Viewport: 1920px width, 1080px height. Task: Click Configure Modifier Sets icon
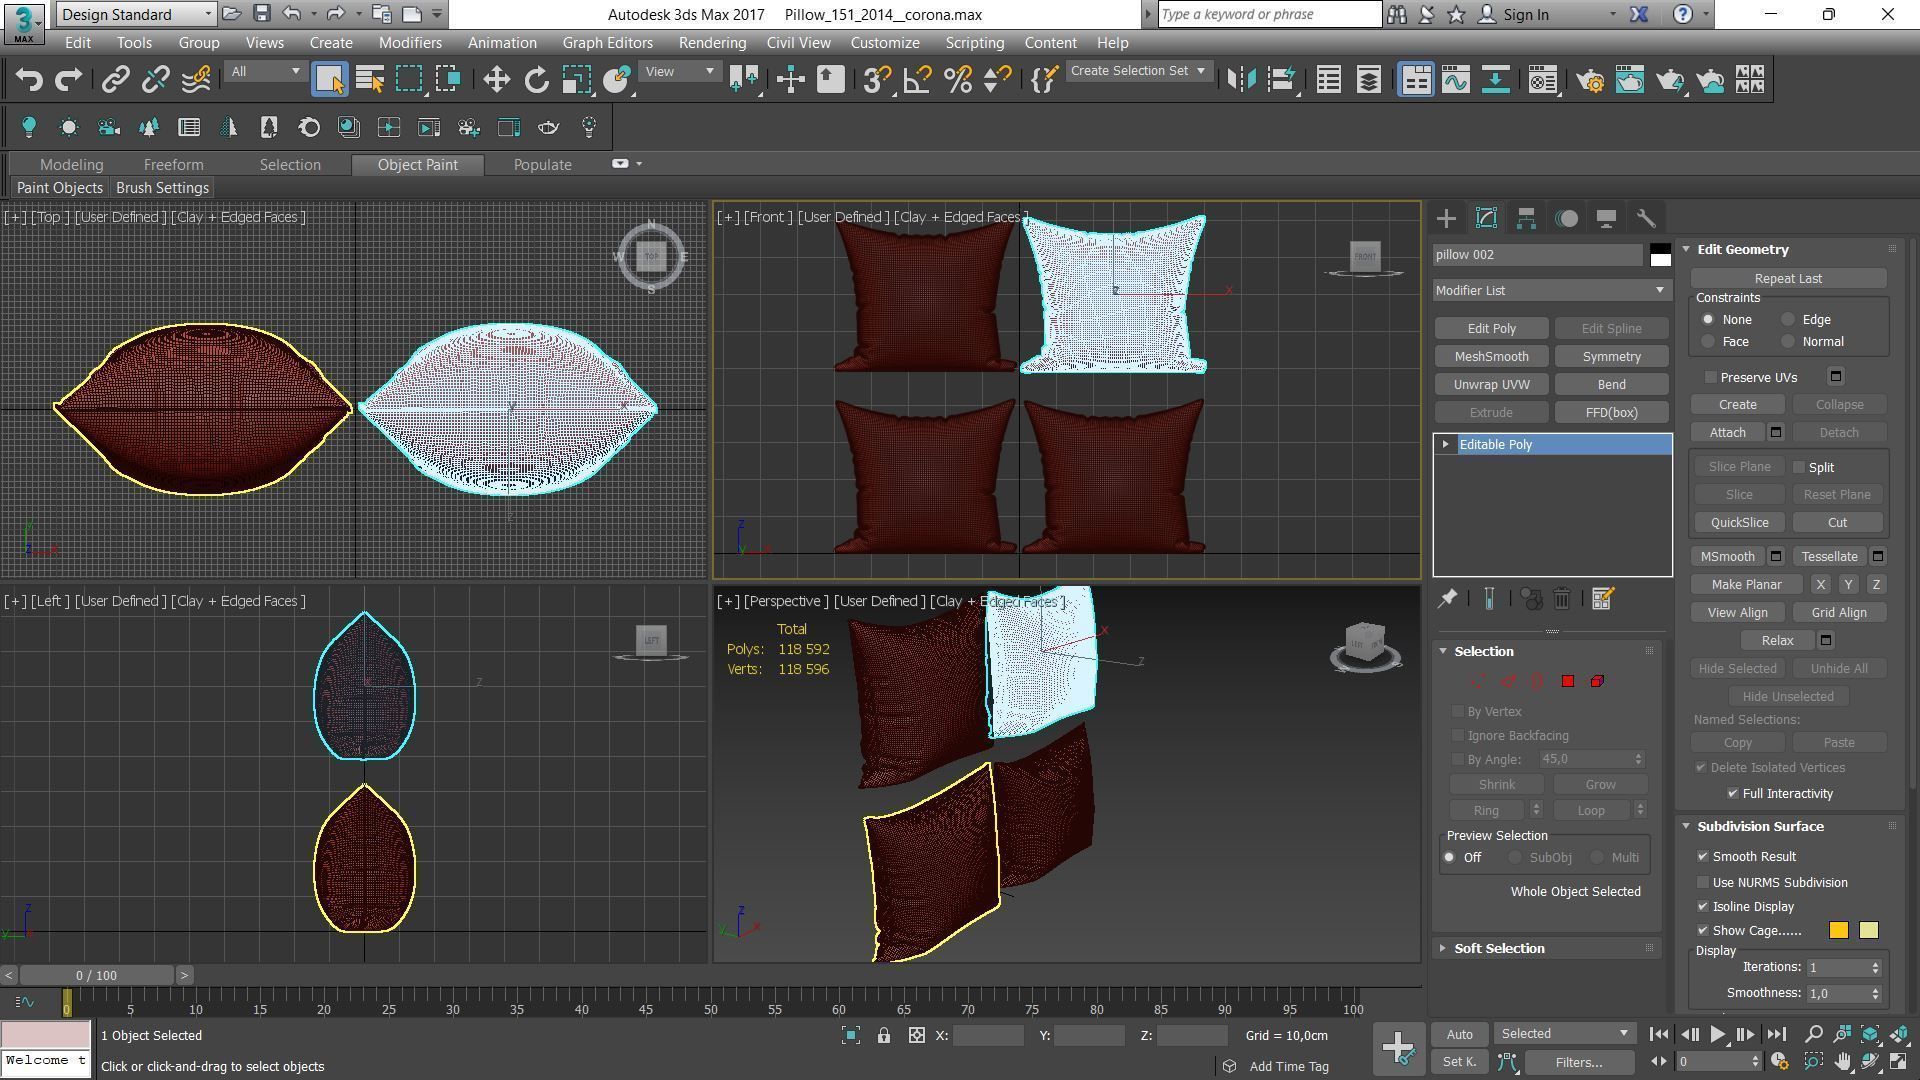point(1602,599)
